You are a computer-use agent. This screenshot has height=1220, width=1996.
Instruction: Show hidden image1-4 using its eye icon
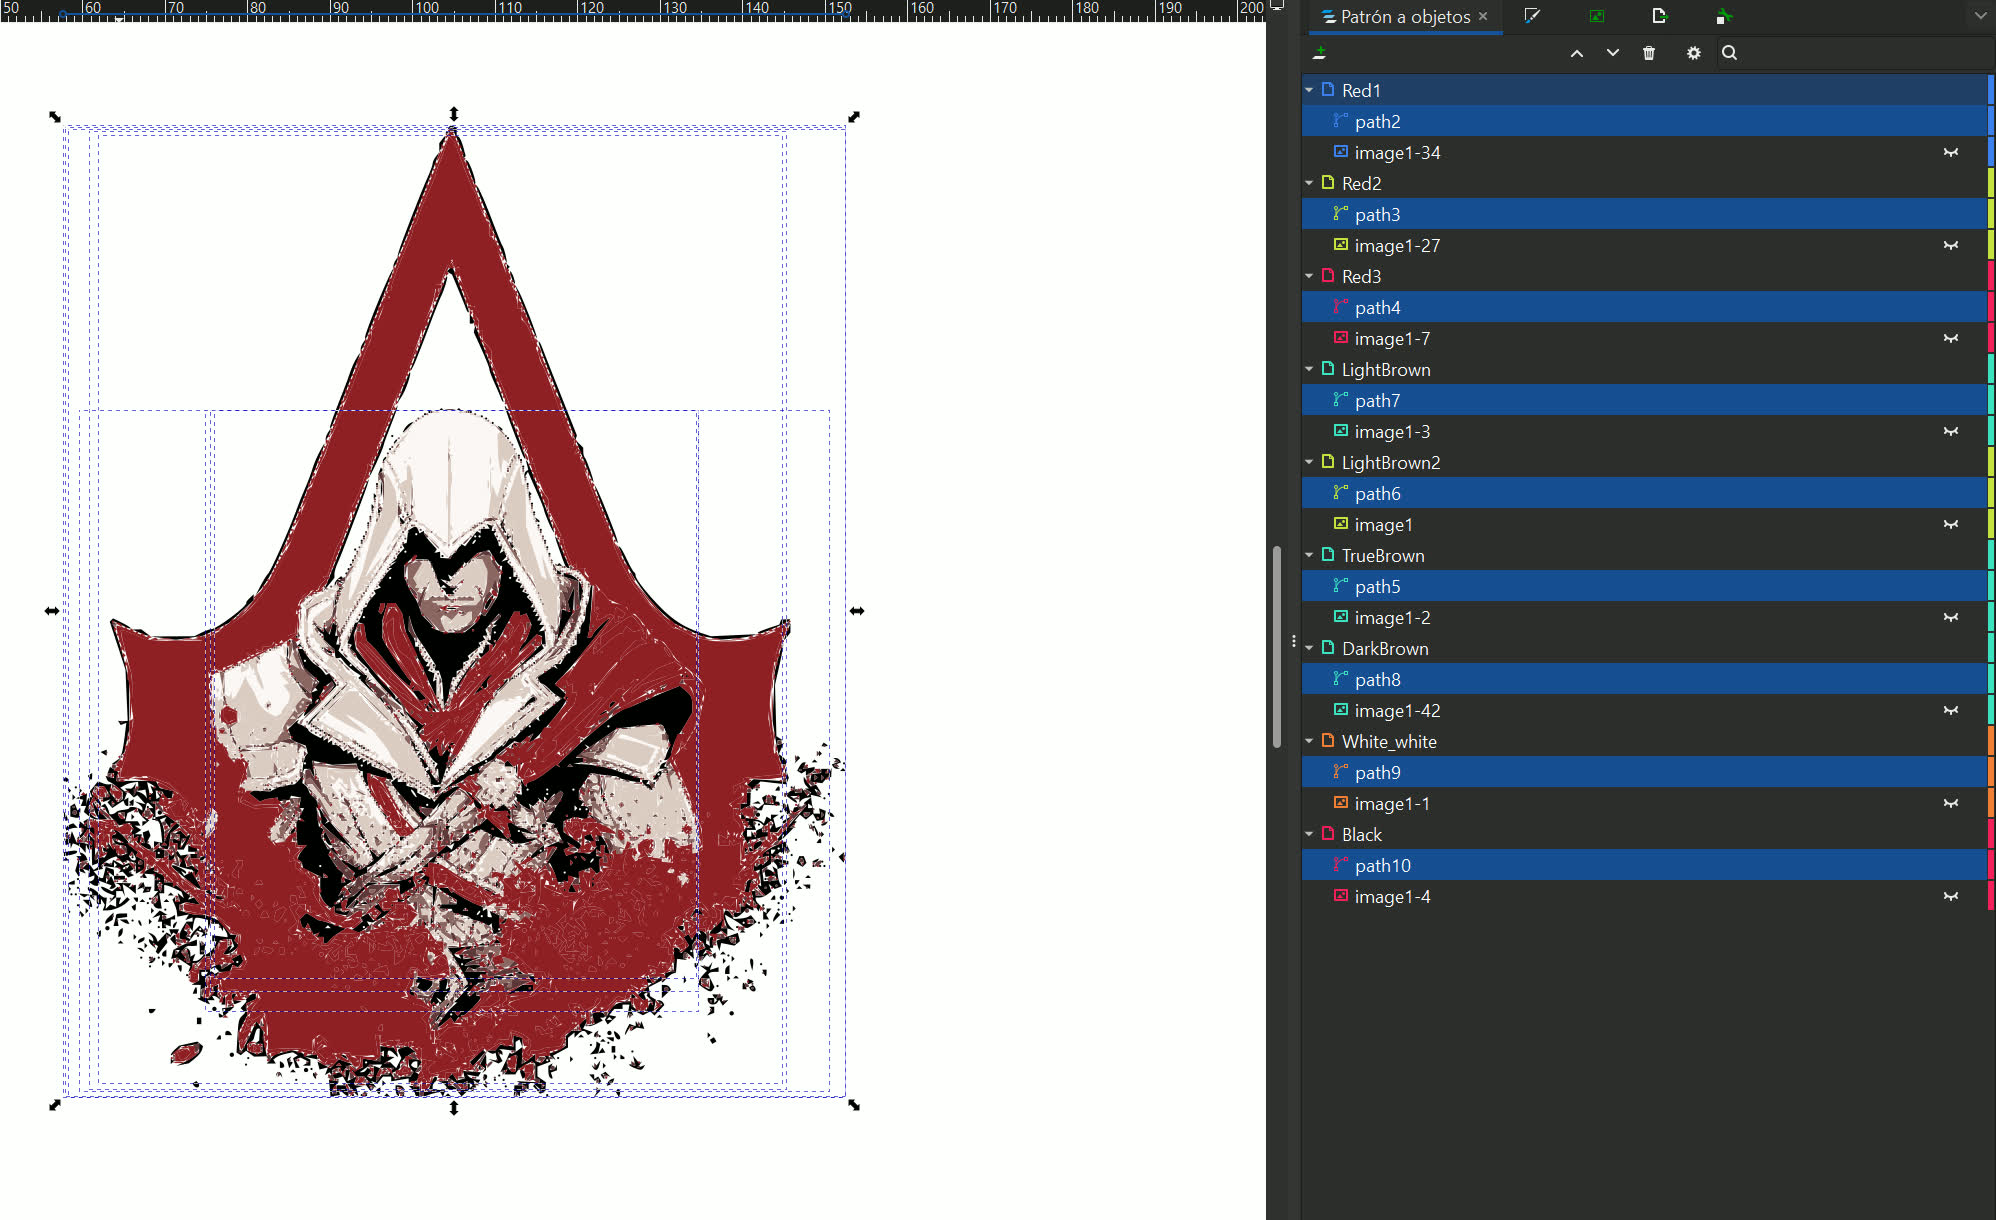1950,896
